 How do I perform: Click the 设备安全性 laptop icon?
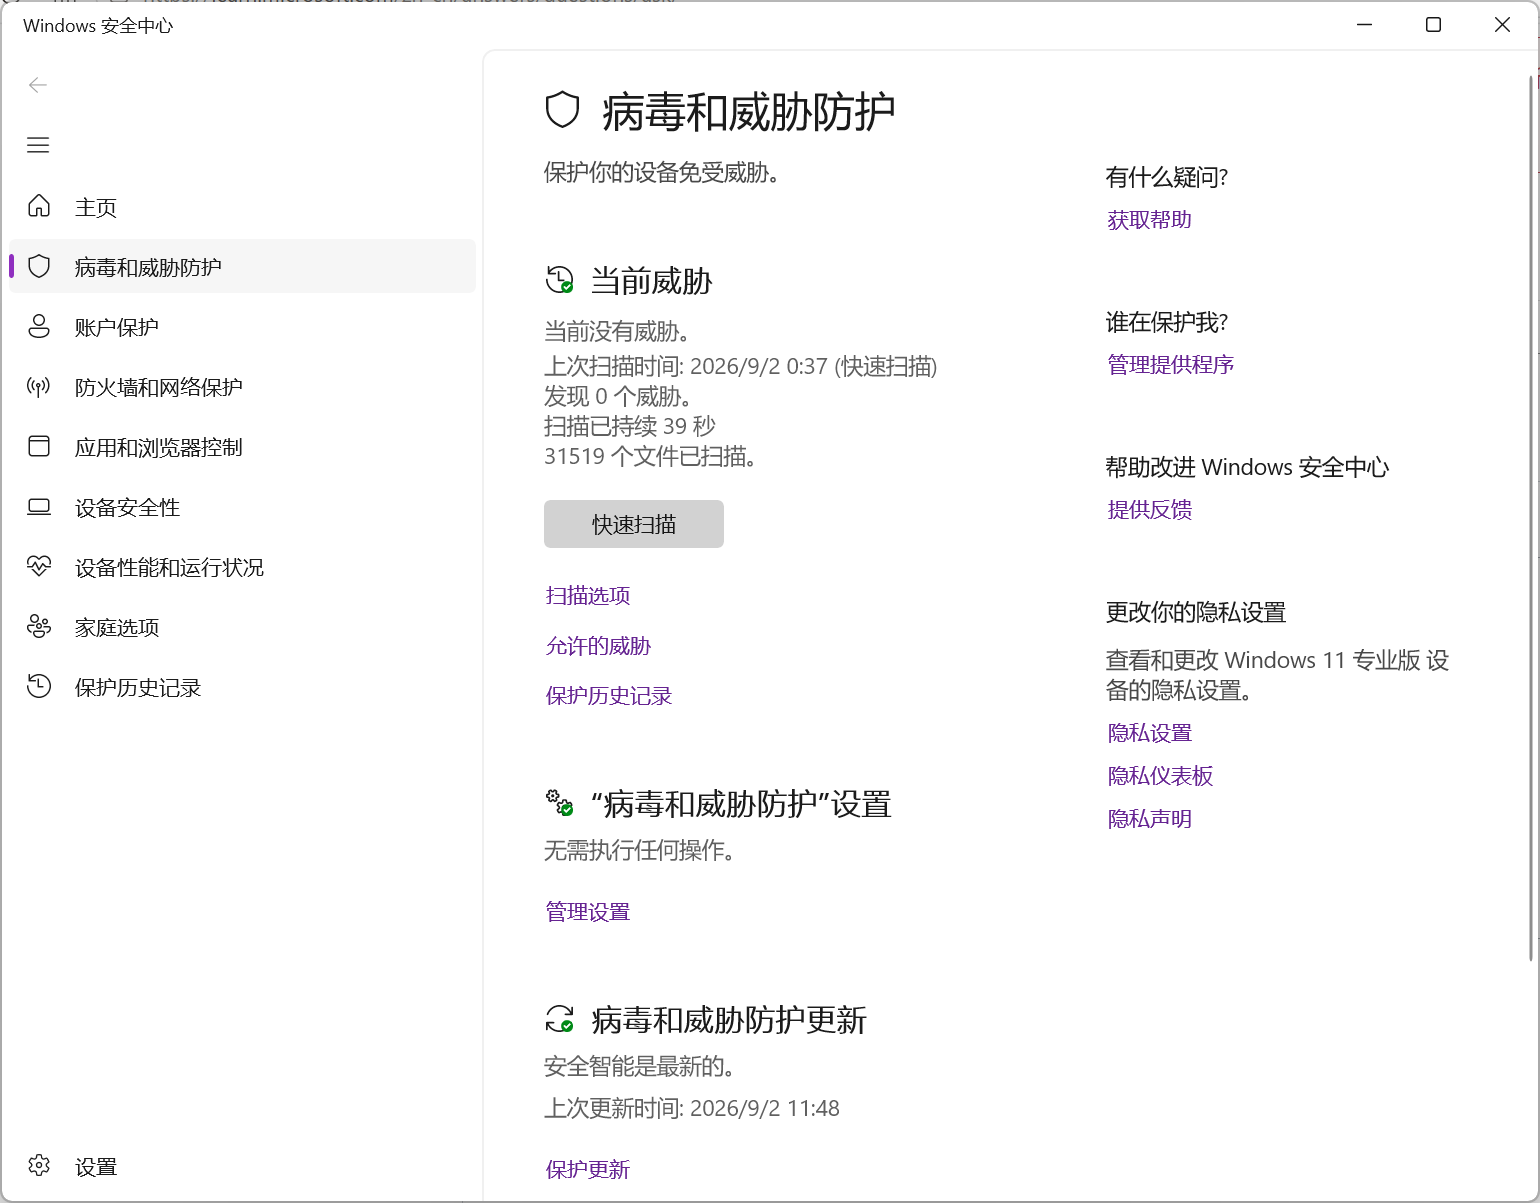pos(39,507)
